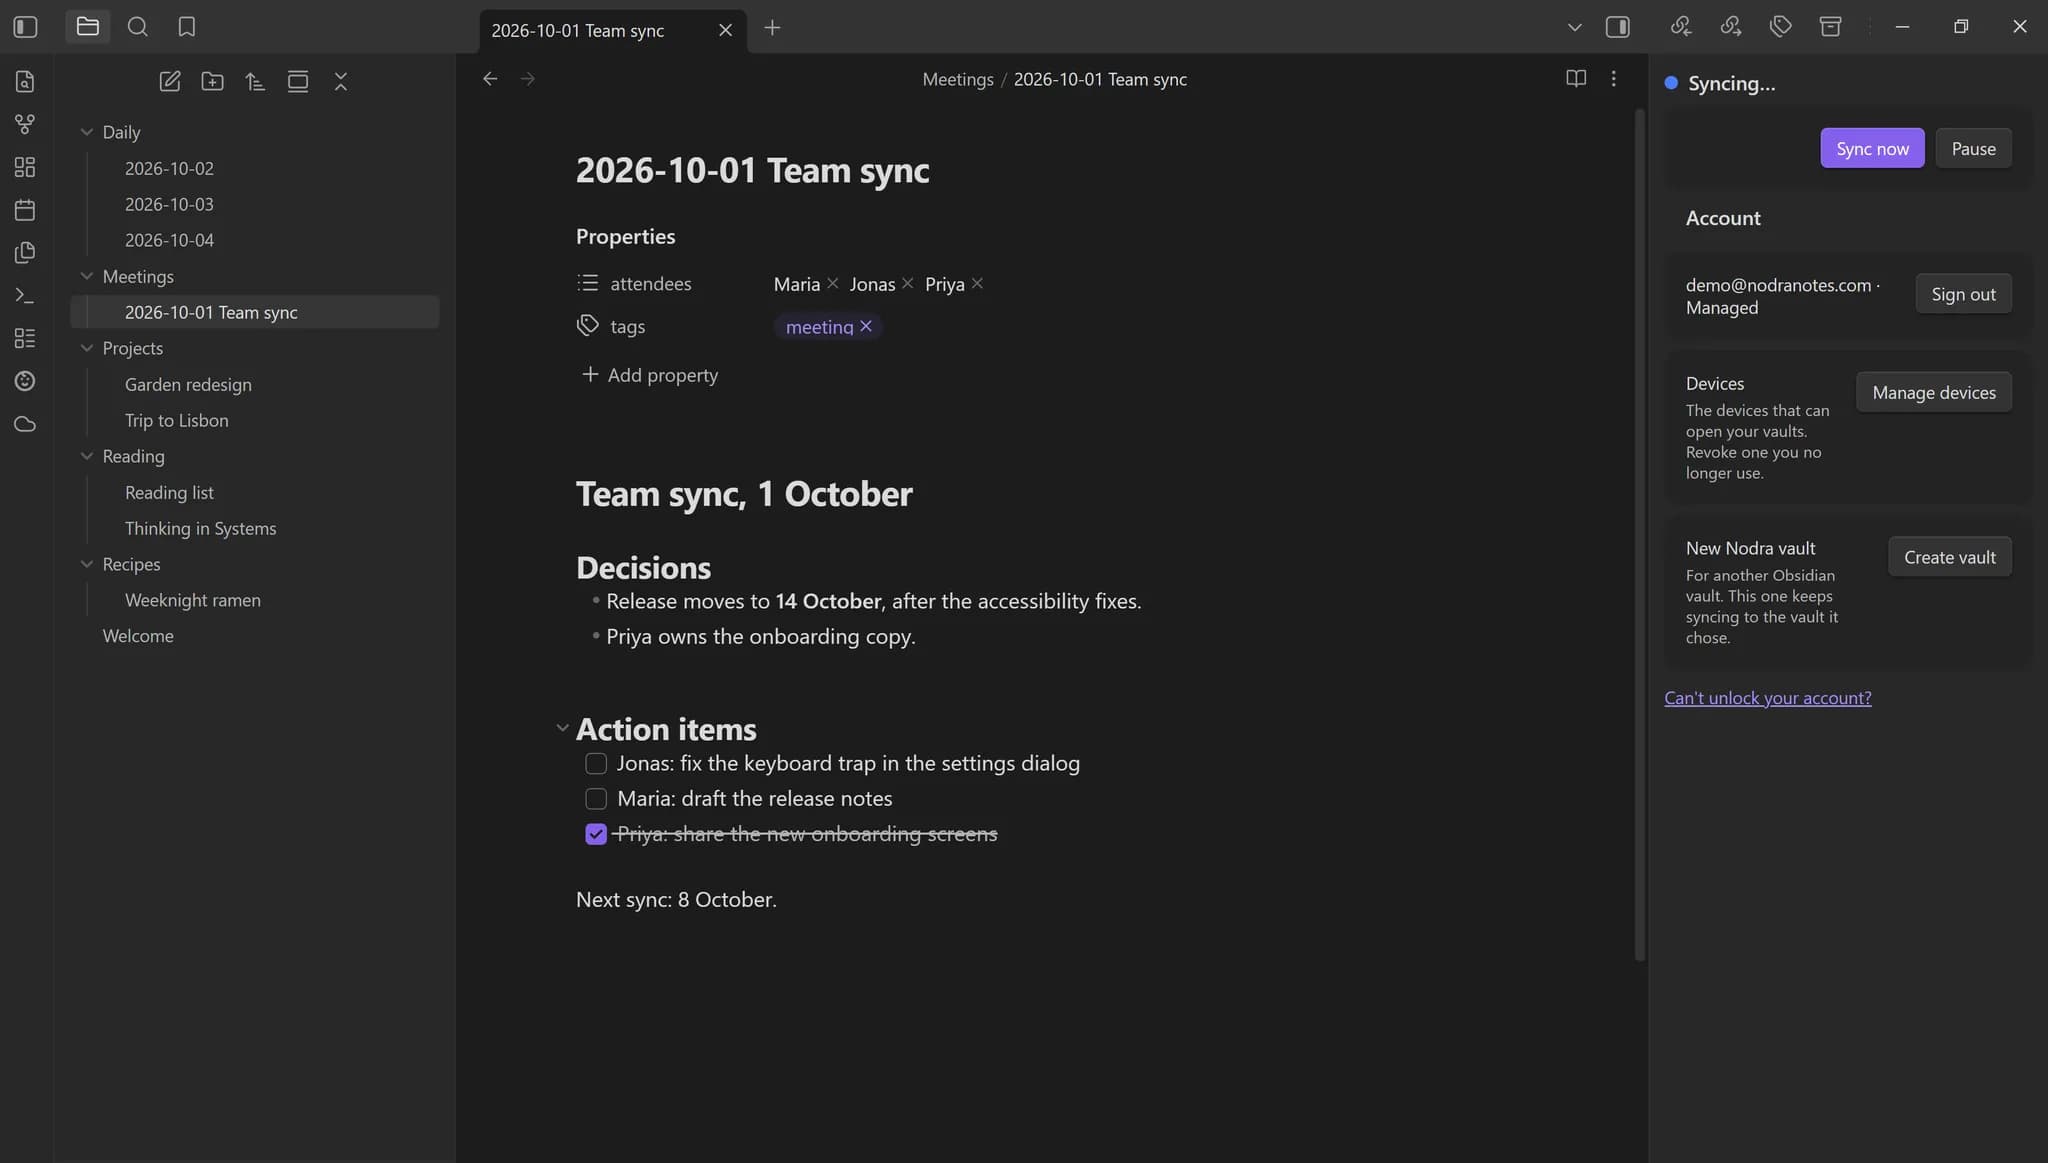The image size is (2048, 1163).
Task: Click Create vault
Action: tap(1949, 557)
